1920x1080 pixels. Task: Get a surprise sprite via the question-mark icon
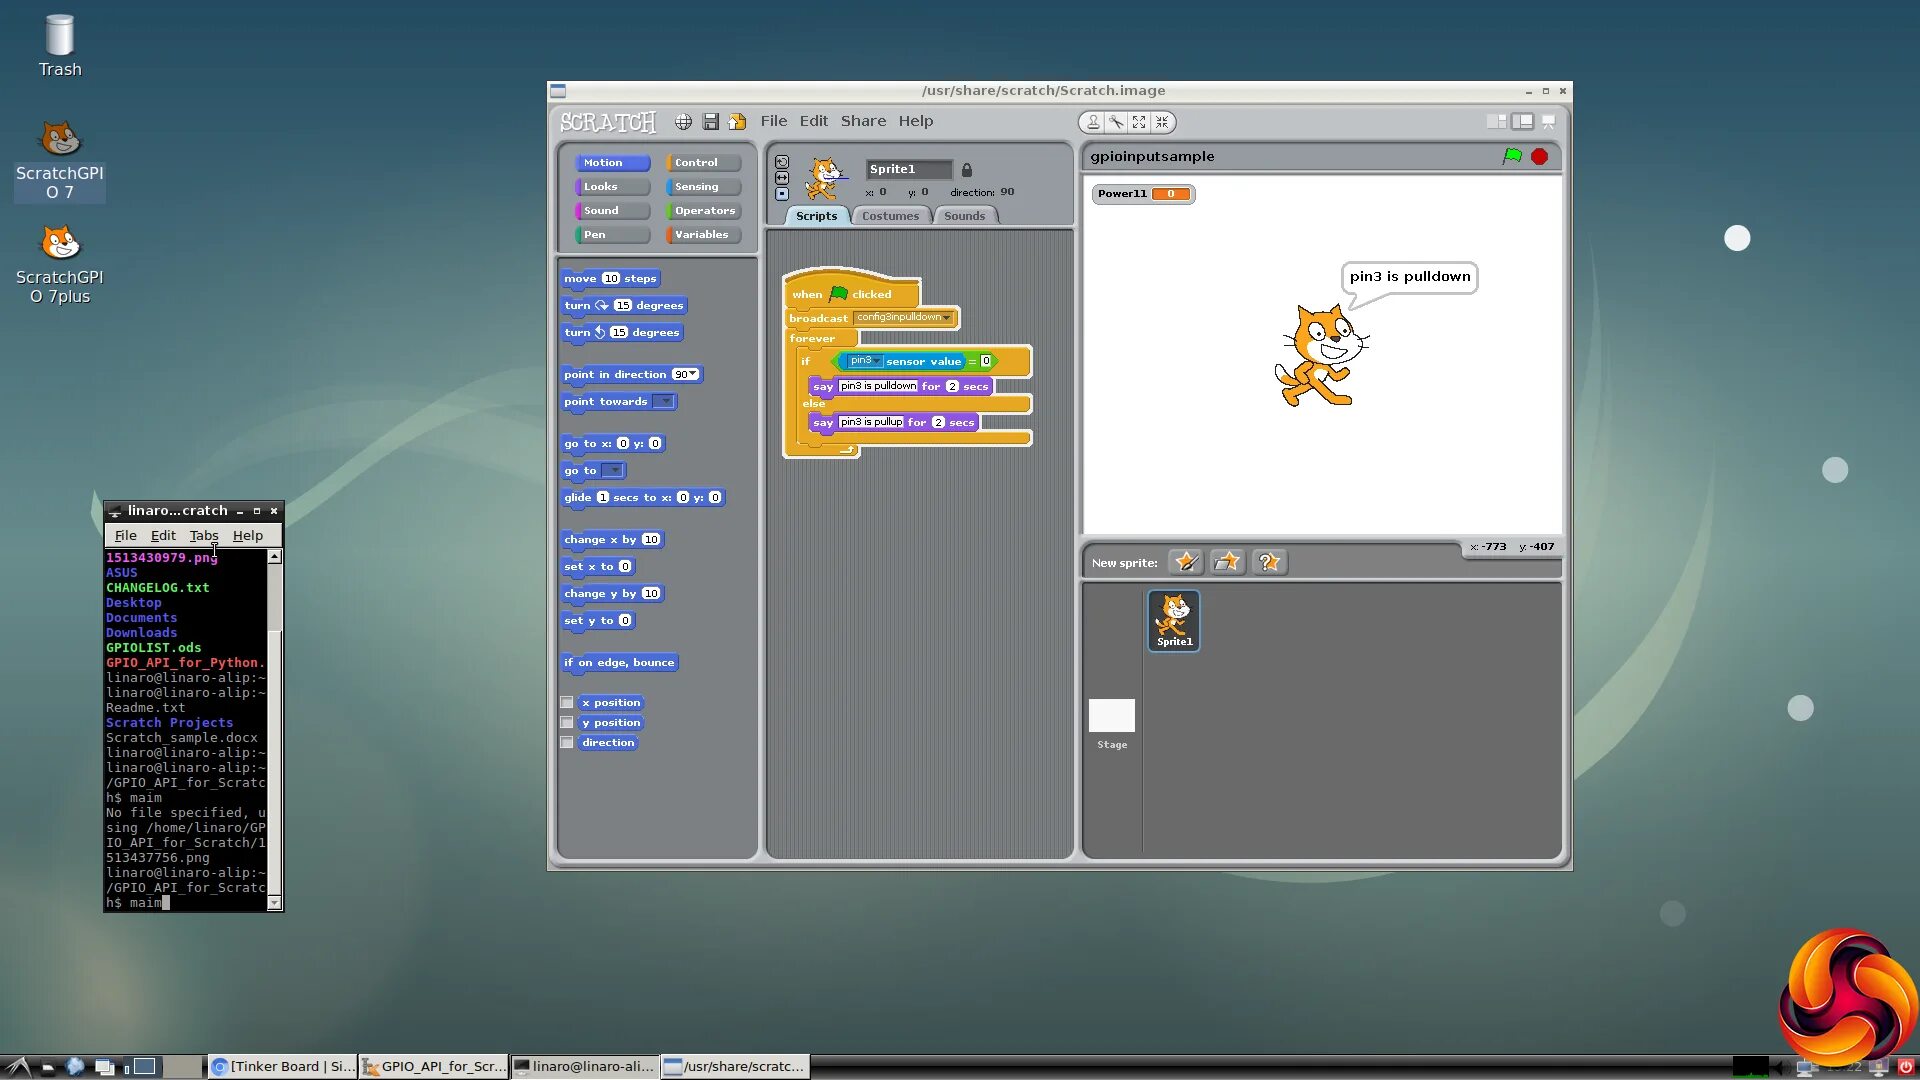pyautogui.click(x=1268, y=562)
